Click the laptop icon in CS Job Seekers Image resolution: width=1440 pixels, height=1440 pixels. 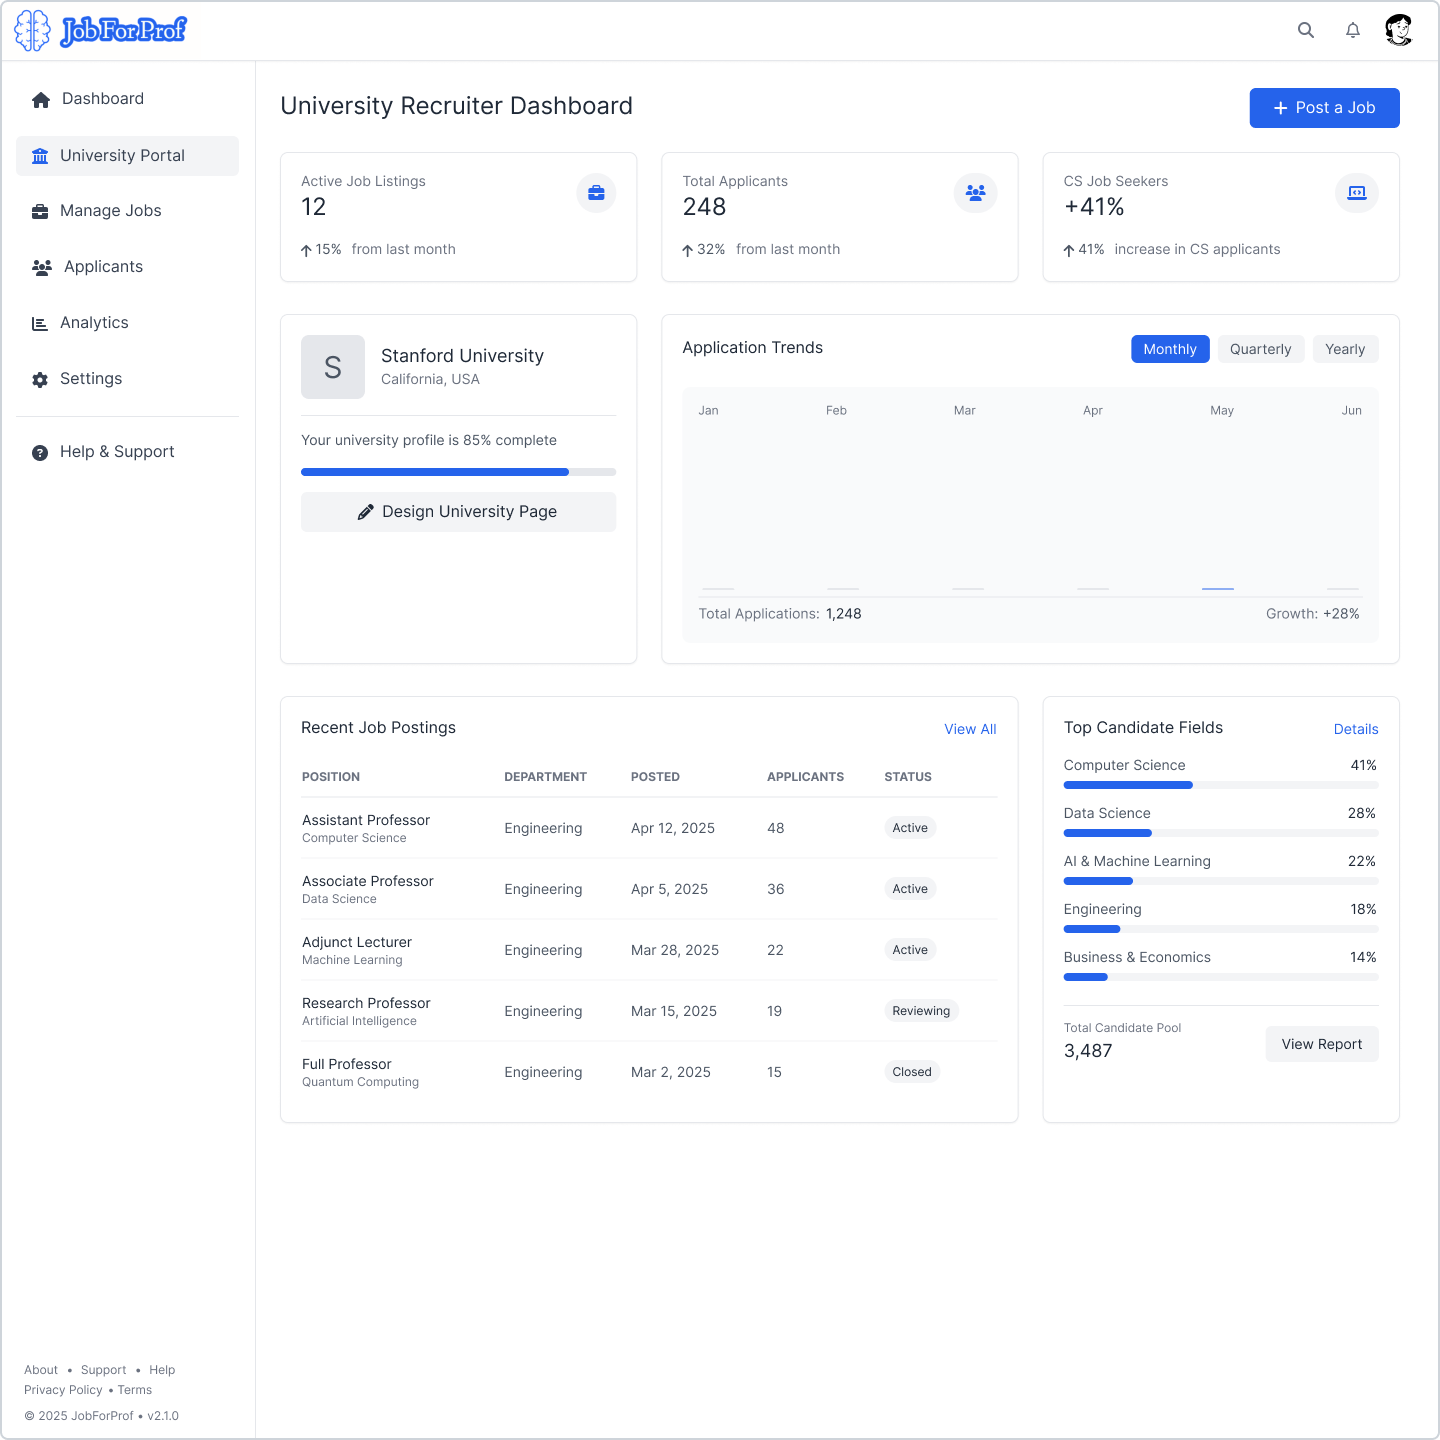tap(1357, 193)
